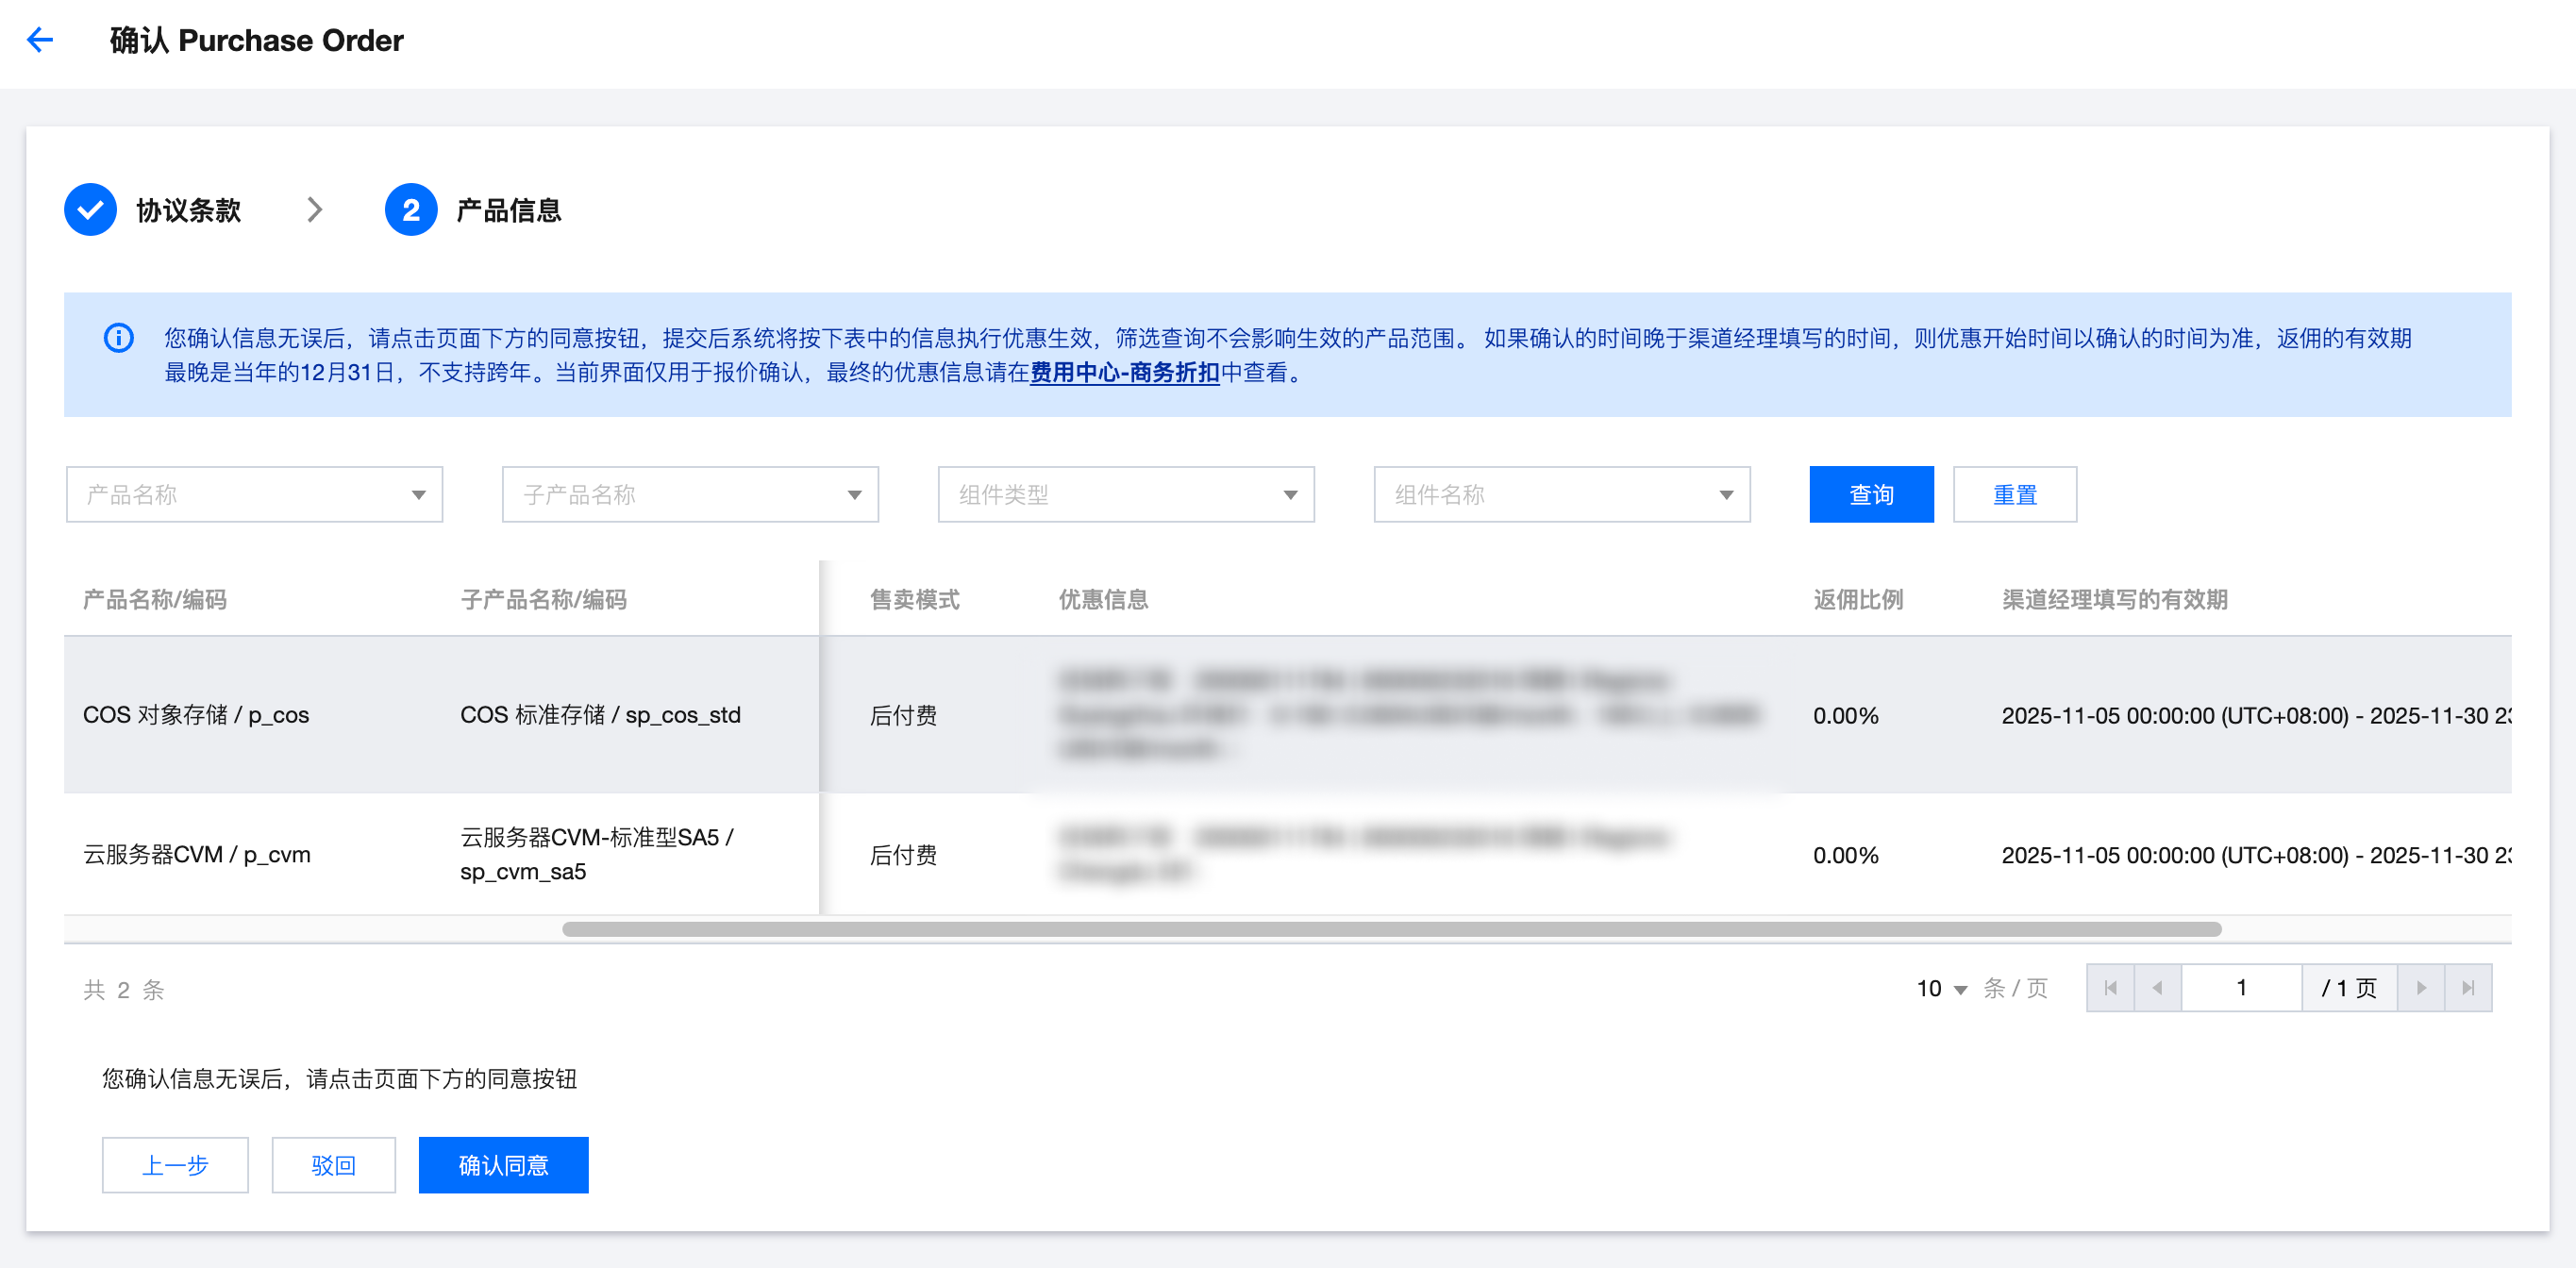2576x1268 pixels.
Task: Open the 费用中心-商务折扣 link
Action: [x=1124, y=373]
